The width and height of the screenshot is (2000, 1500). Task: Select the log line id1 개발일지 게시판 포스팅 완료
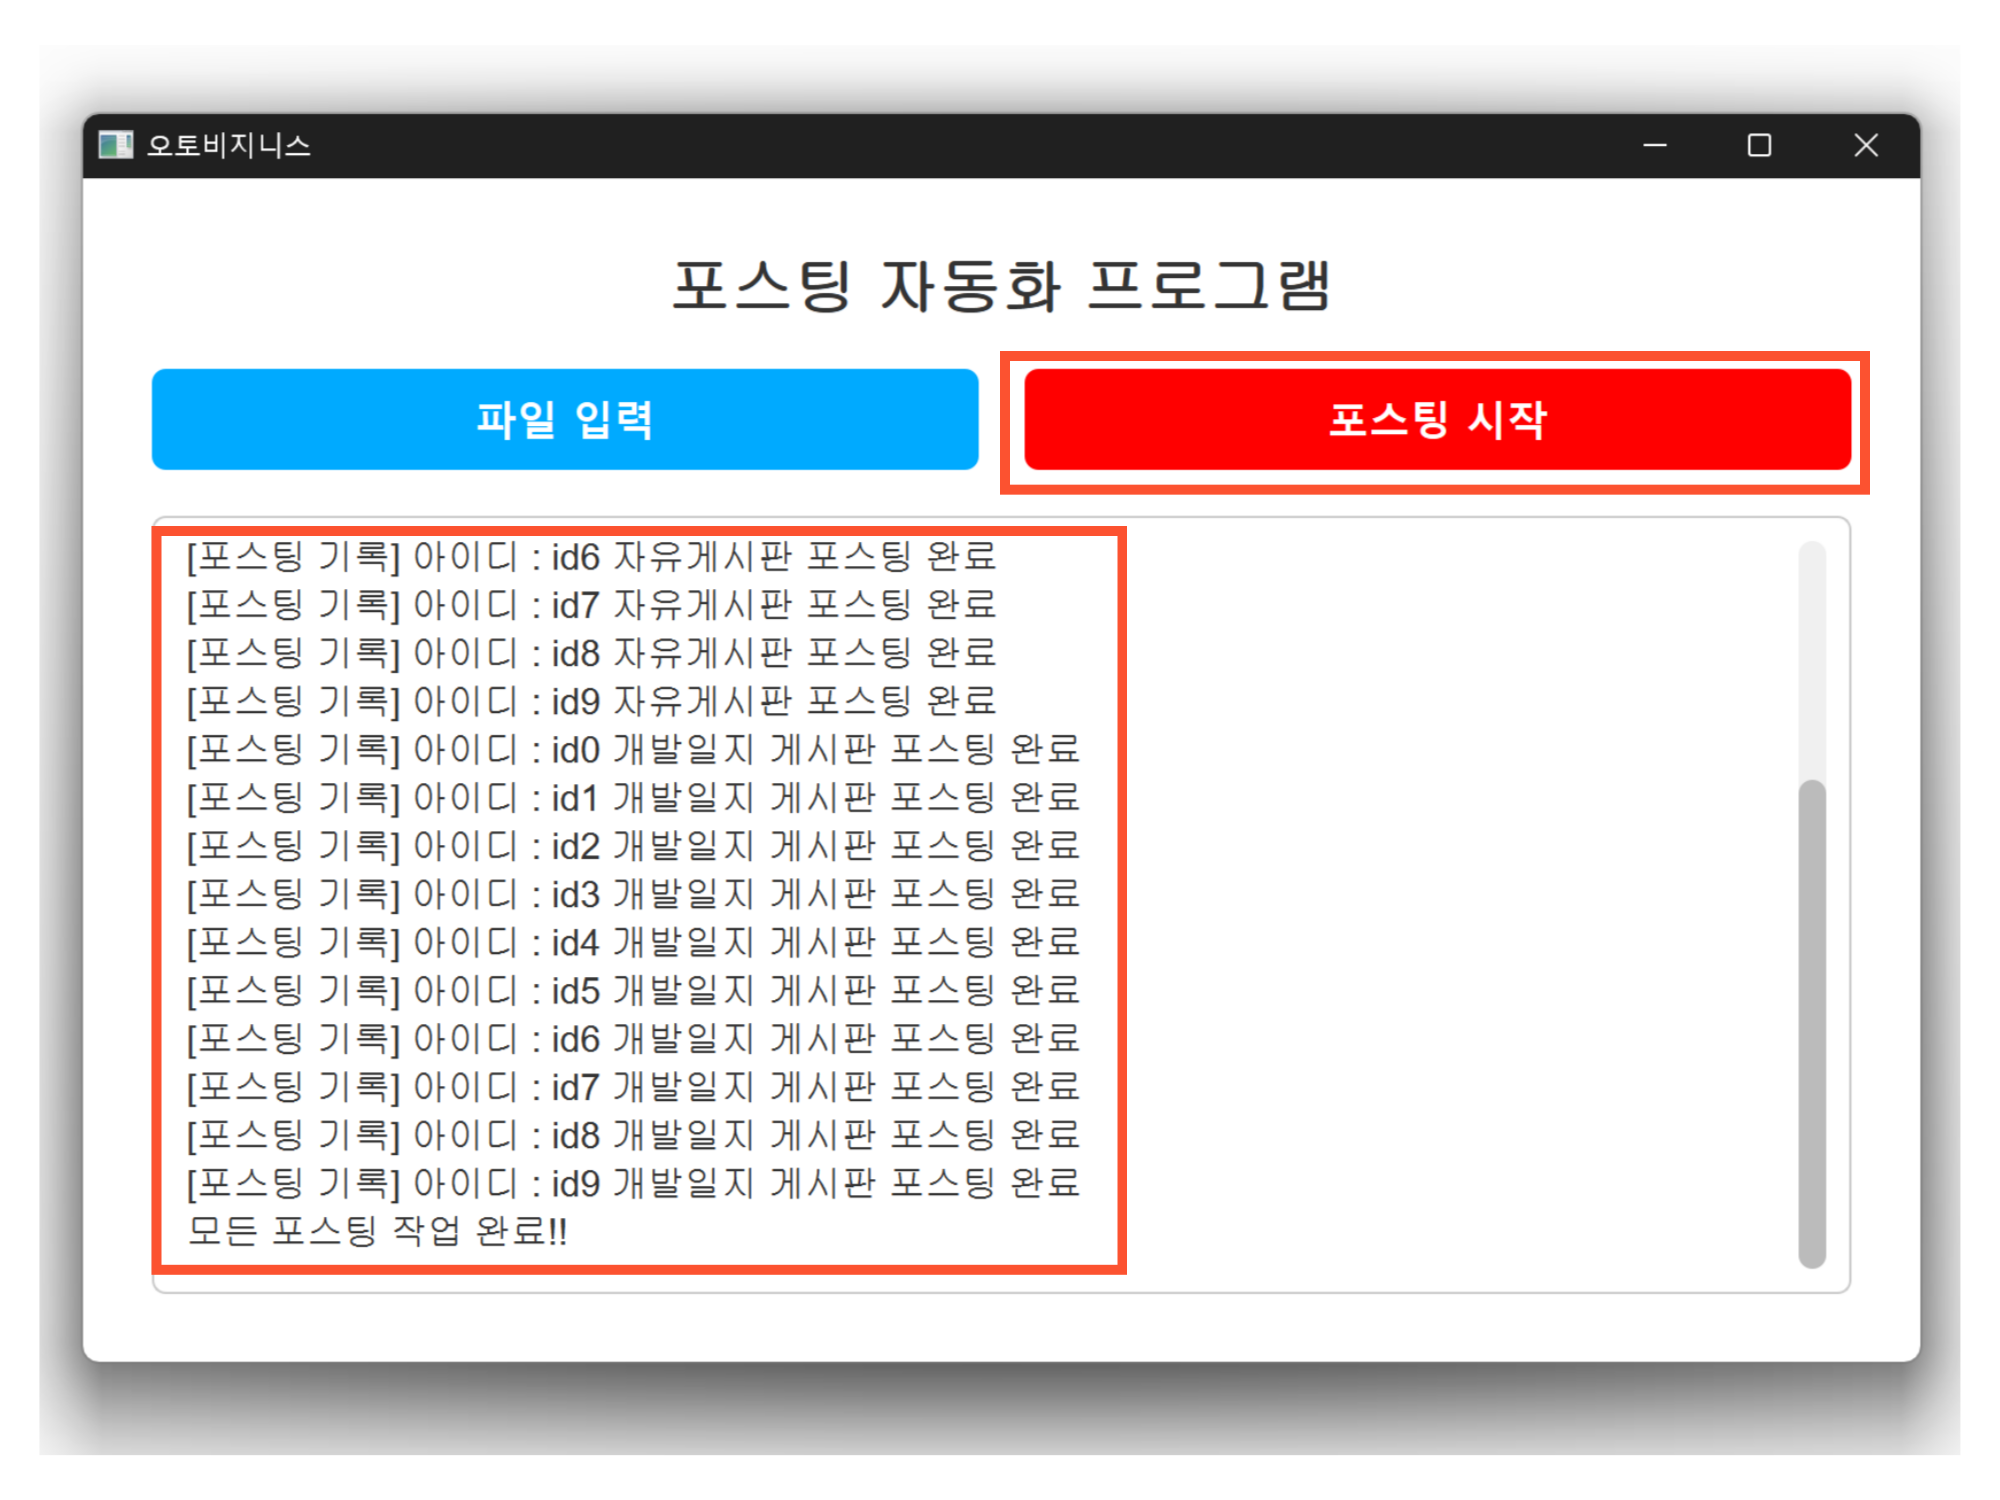pos(634,798)
